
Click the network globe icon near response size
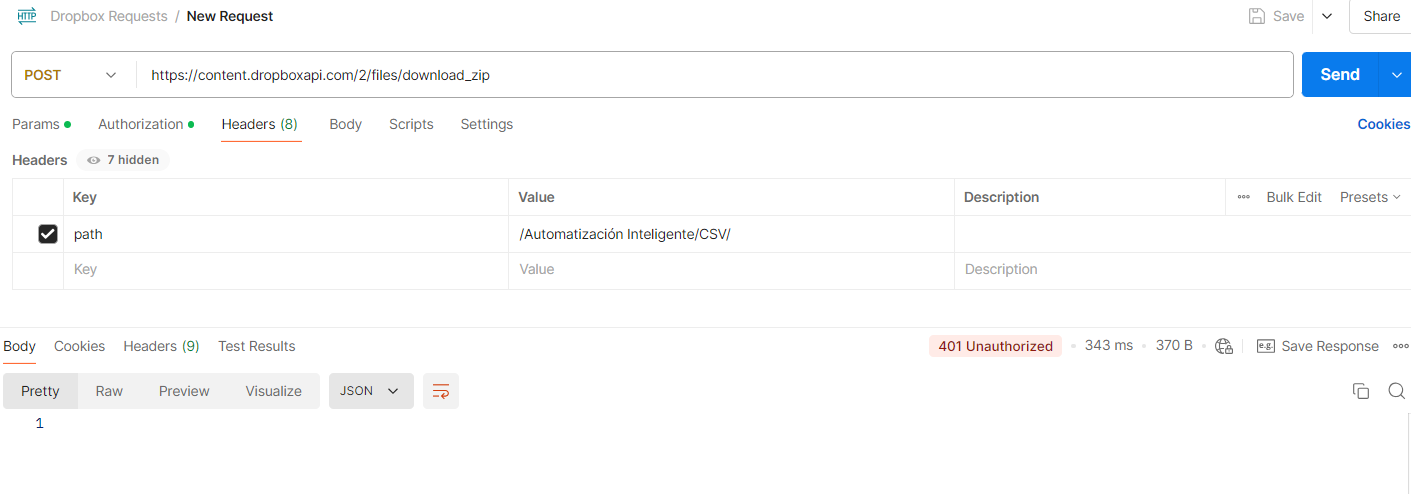pyautogui.click(x=1224, y=346)
